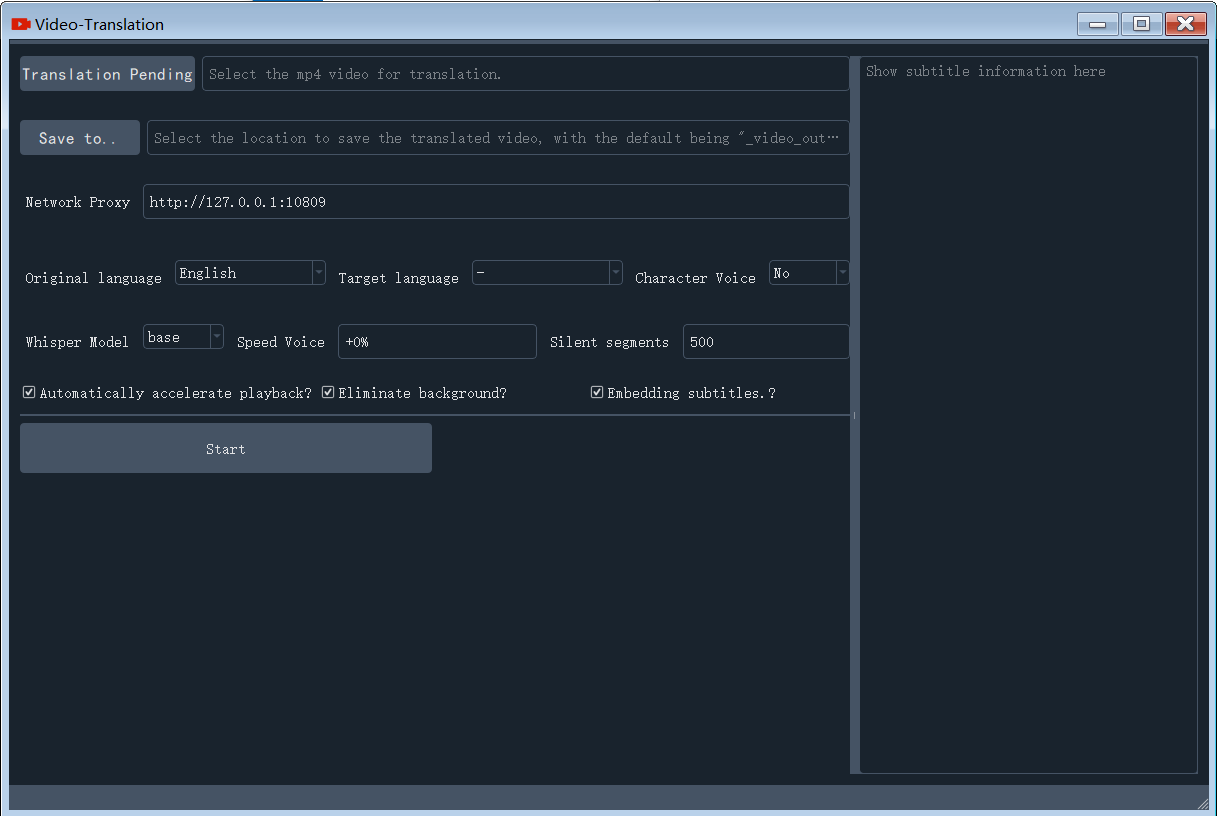Click the Whisper Model label
The image size is (1217, 816).
(77, 342)
